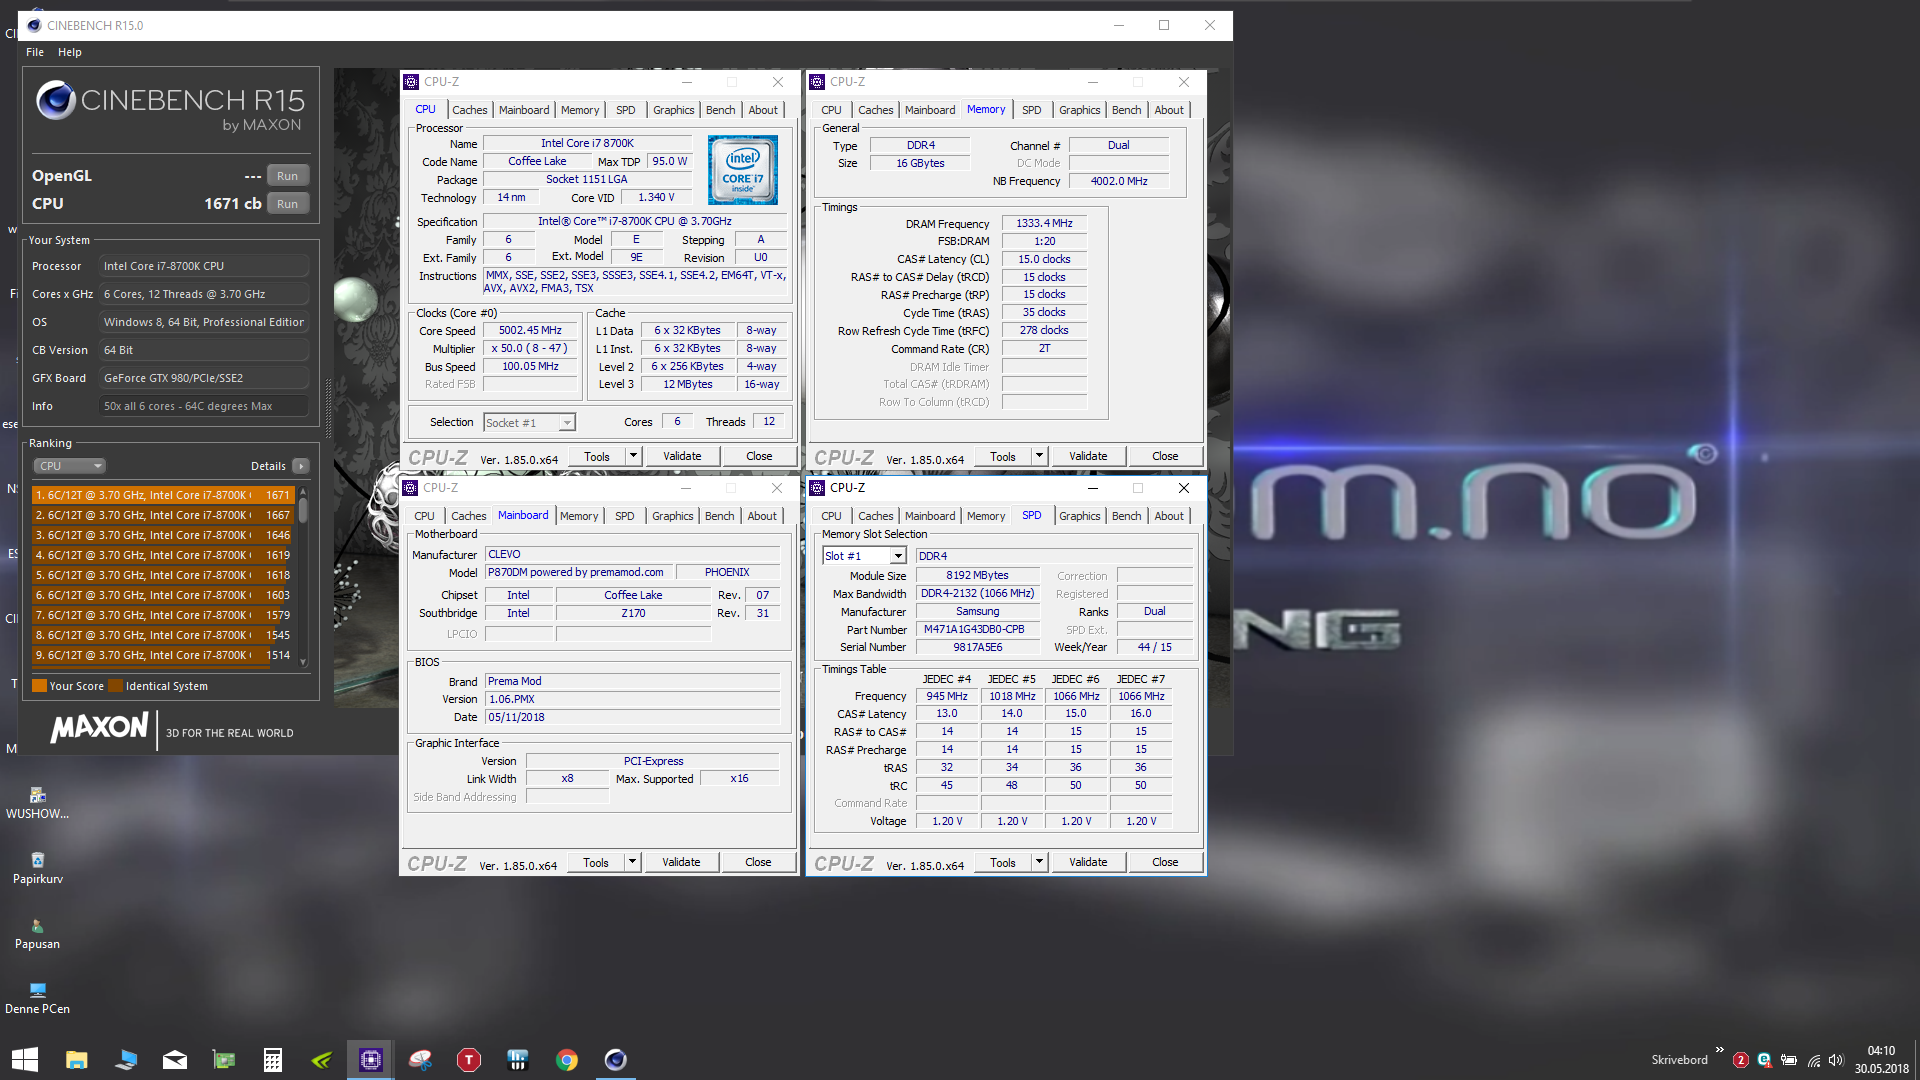Click Tools button in Mainboard tab window
Viewport: 1920px width, 1080px height.
pos(596,862)
